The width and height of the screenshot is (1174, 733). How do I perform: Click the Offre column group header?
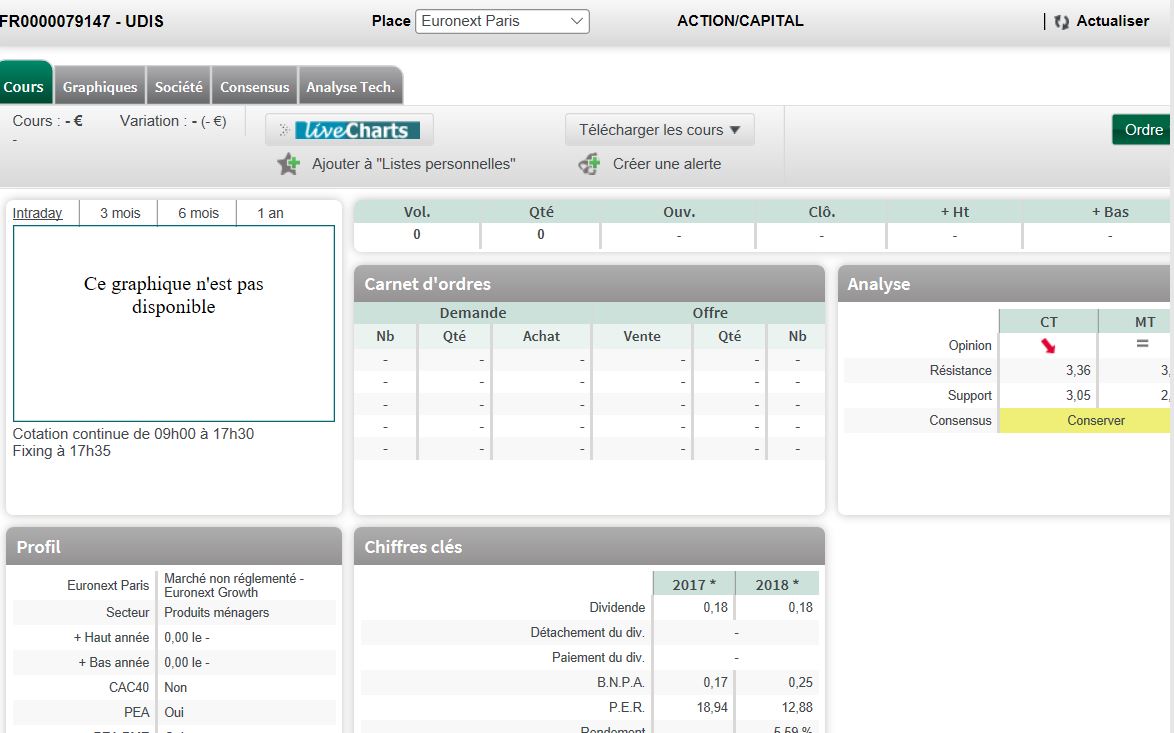[710, 312]
